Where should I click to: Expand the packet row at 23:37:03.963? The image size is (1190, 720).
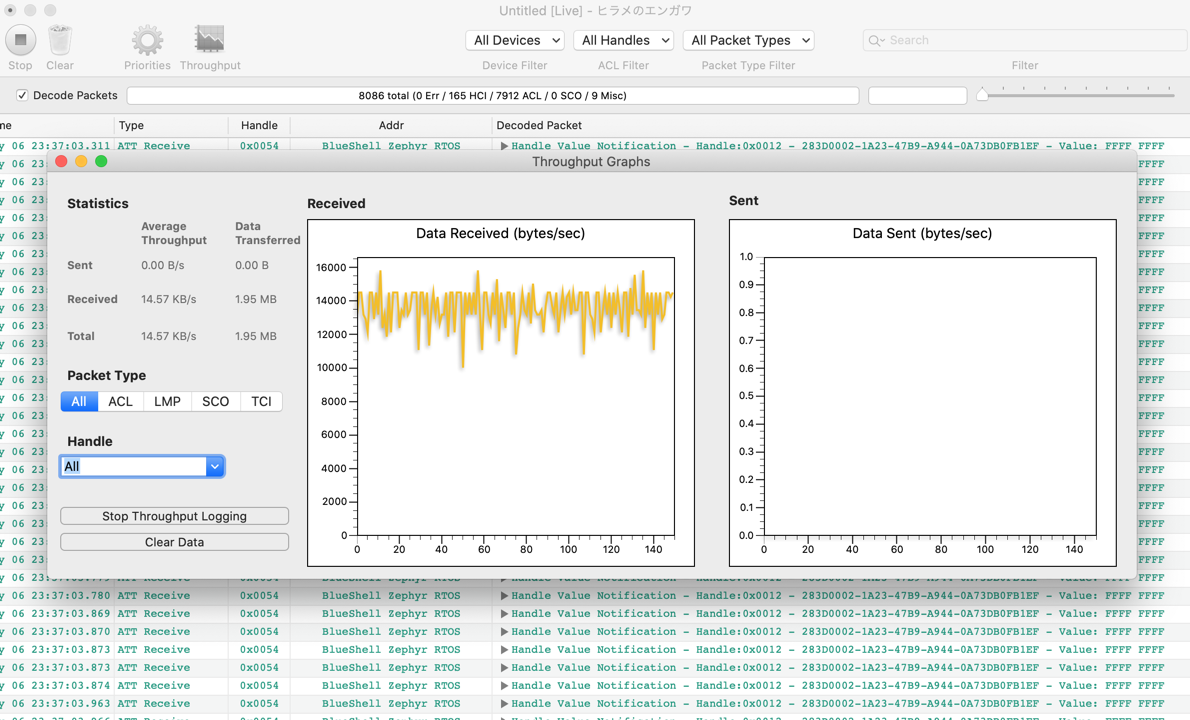504,703
